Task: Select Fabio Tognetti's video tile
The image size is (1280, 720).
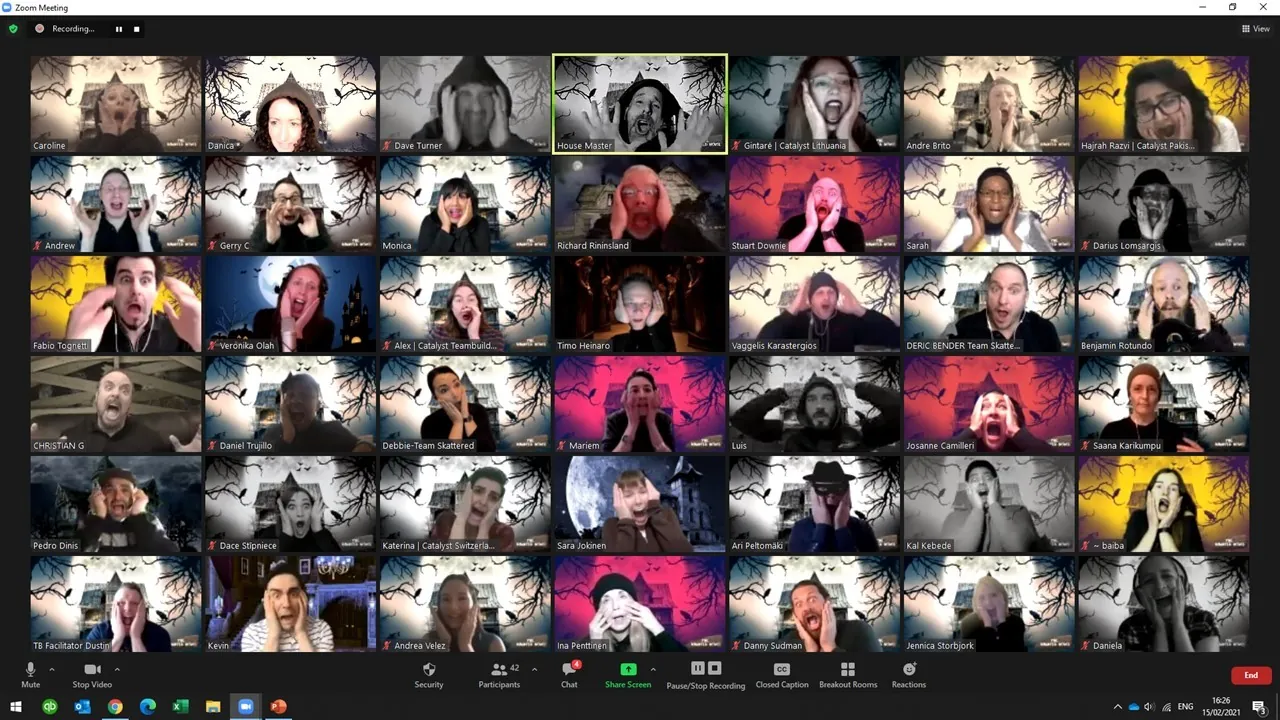Action: pyautogui.click(x=116, y=304)
